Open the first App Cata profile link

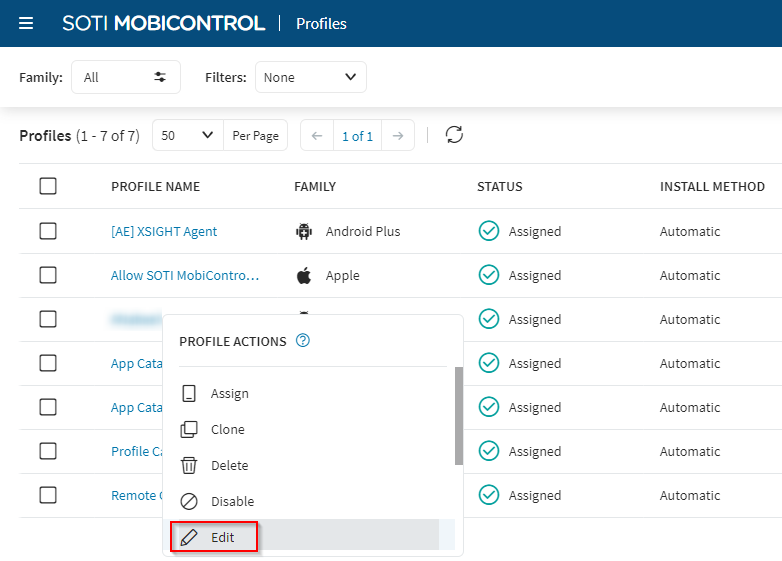click(137, 364)
